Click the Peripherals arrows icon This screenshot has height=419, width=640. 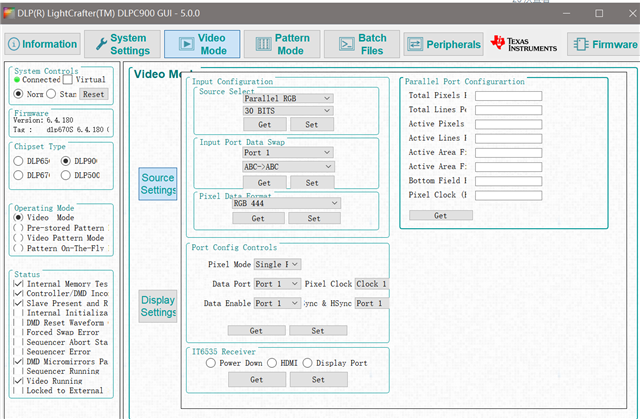coord(415,44)
